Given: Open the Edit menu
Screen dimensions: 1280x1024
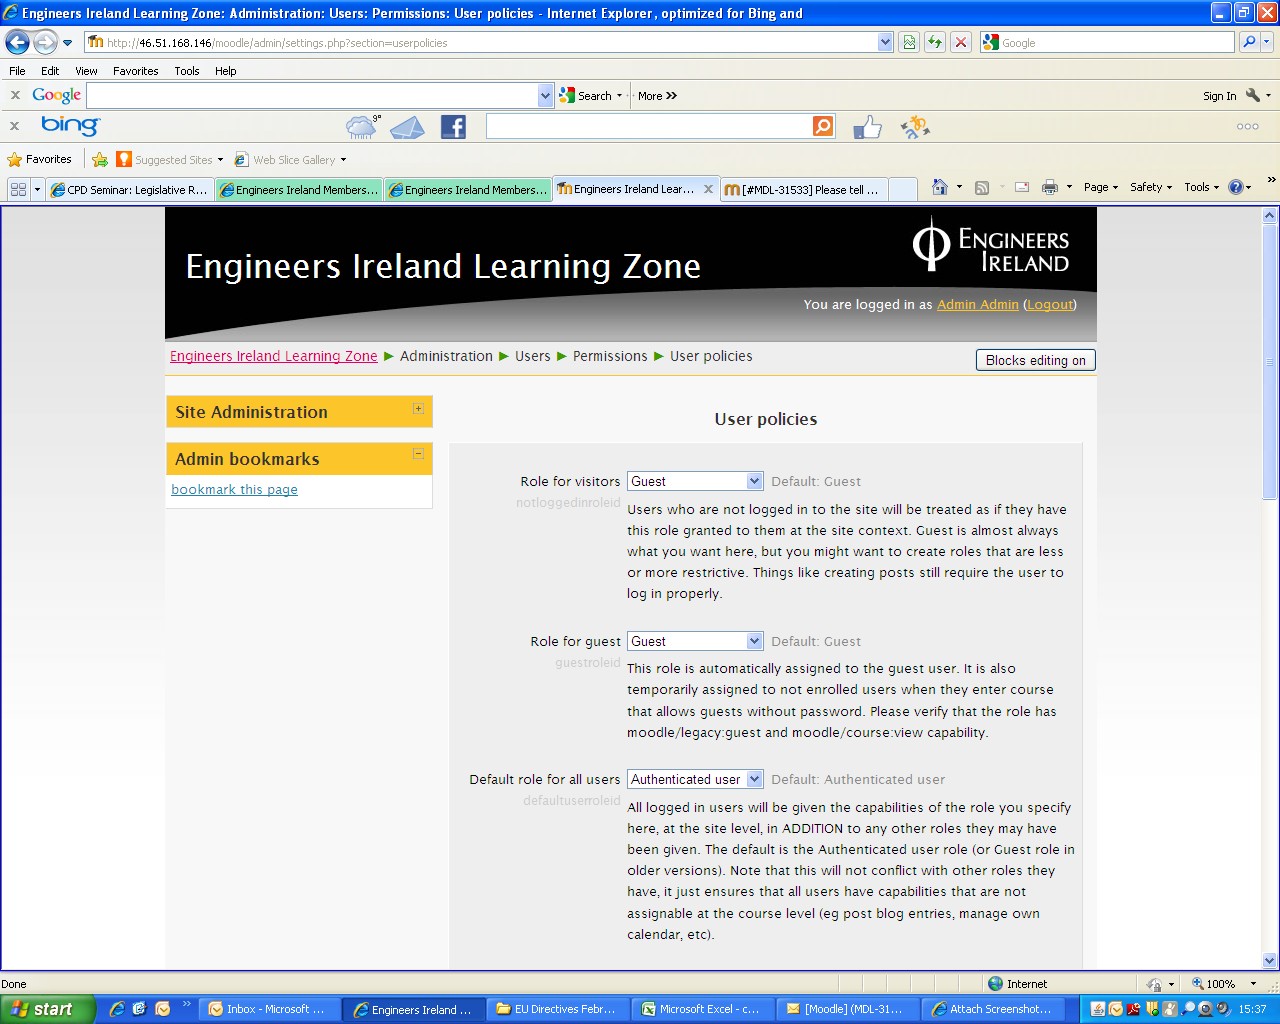Looking at the screenshot, I should [50, 71].
